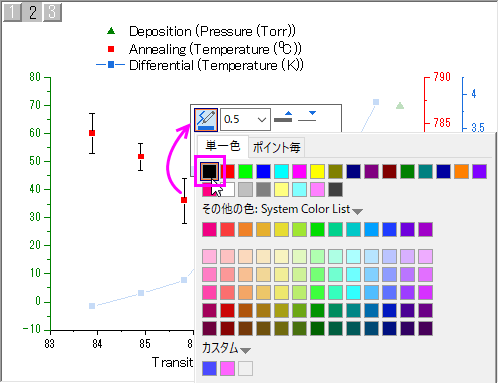
Task: Click the red axis label 785
Action: coord(442,123)
